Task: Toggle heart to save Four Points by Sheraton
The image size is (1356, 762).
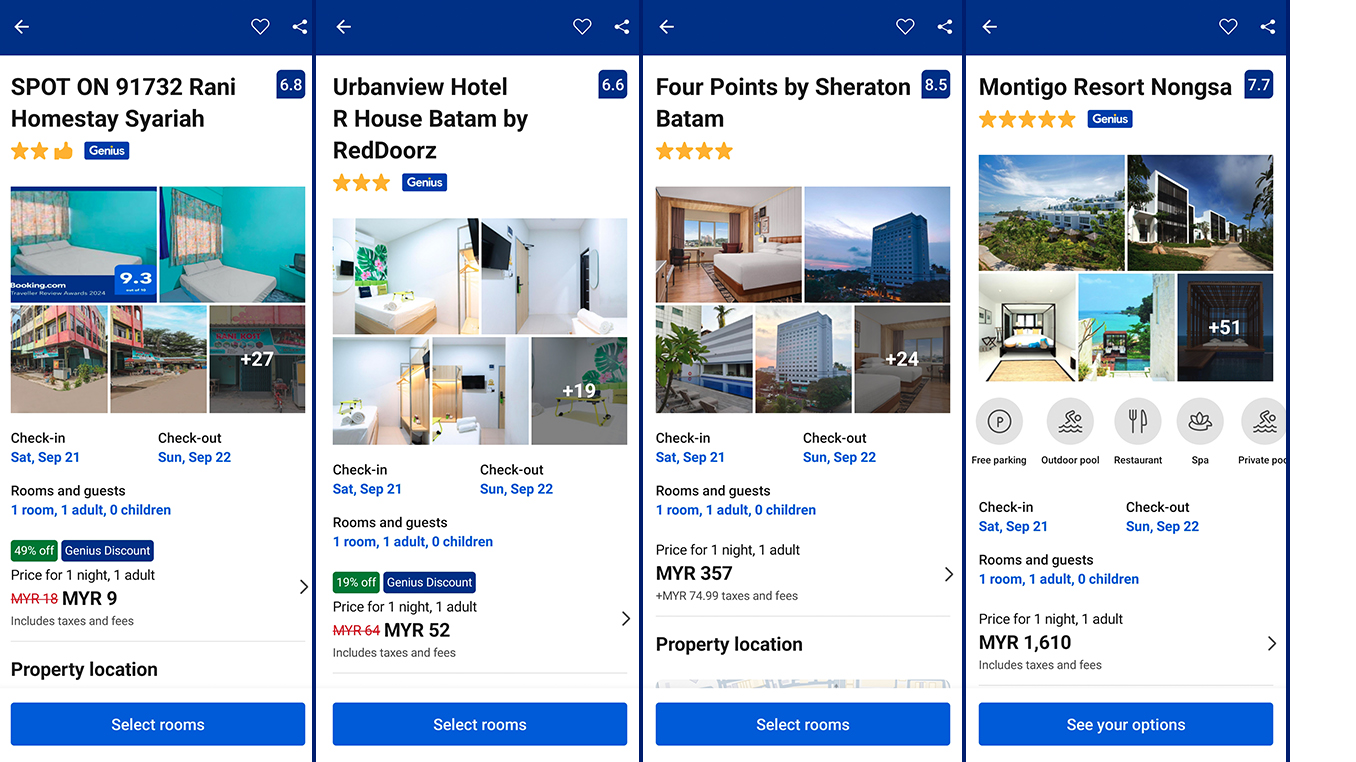Action: pos(905,27)
